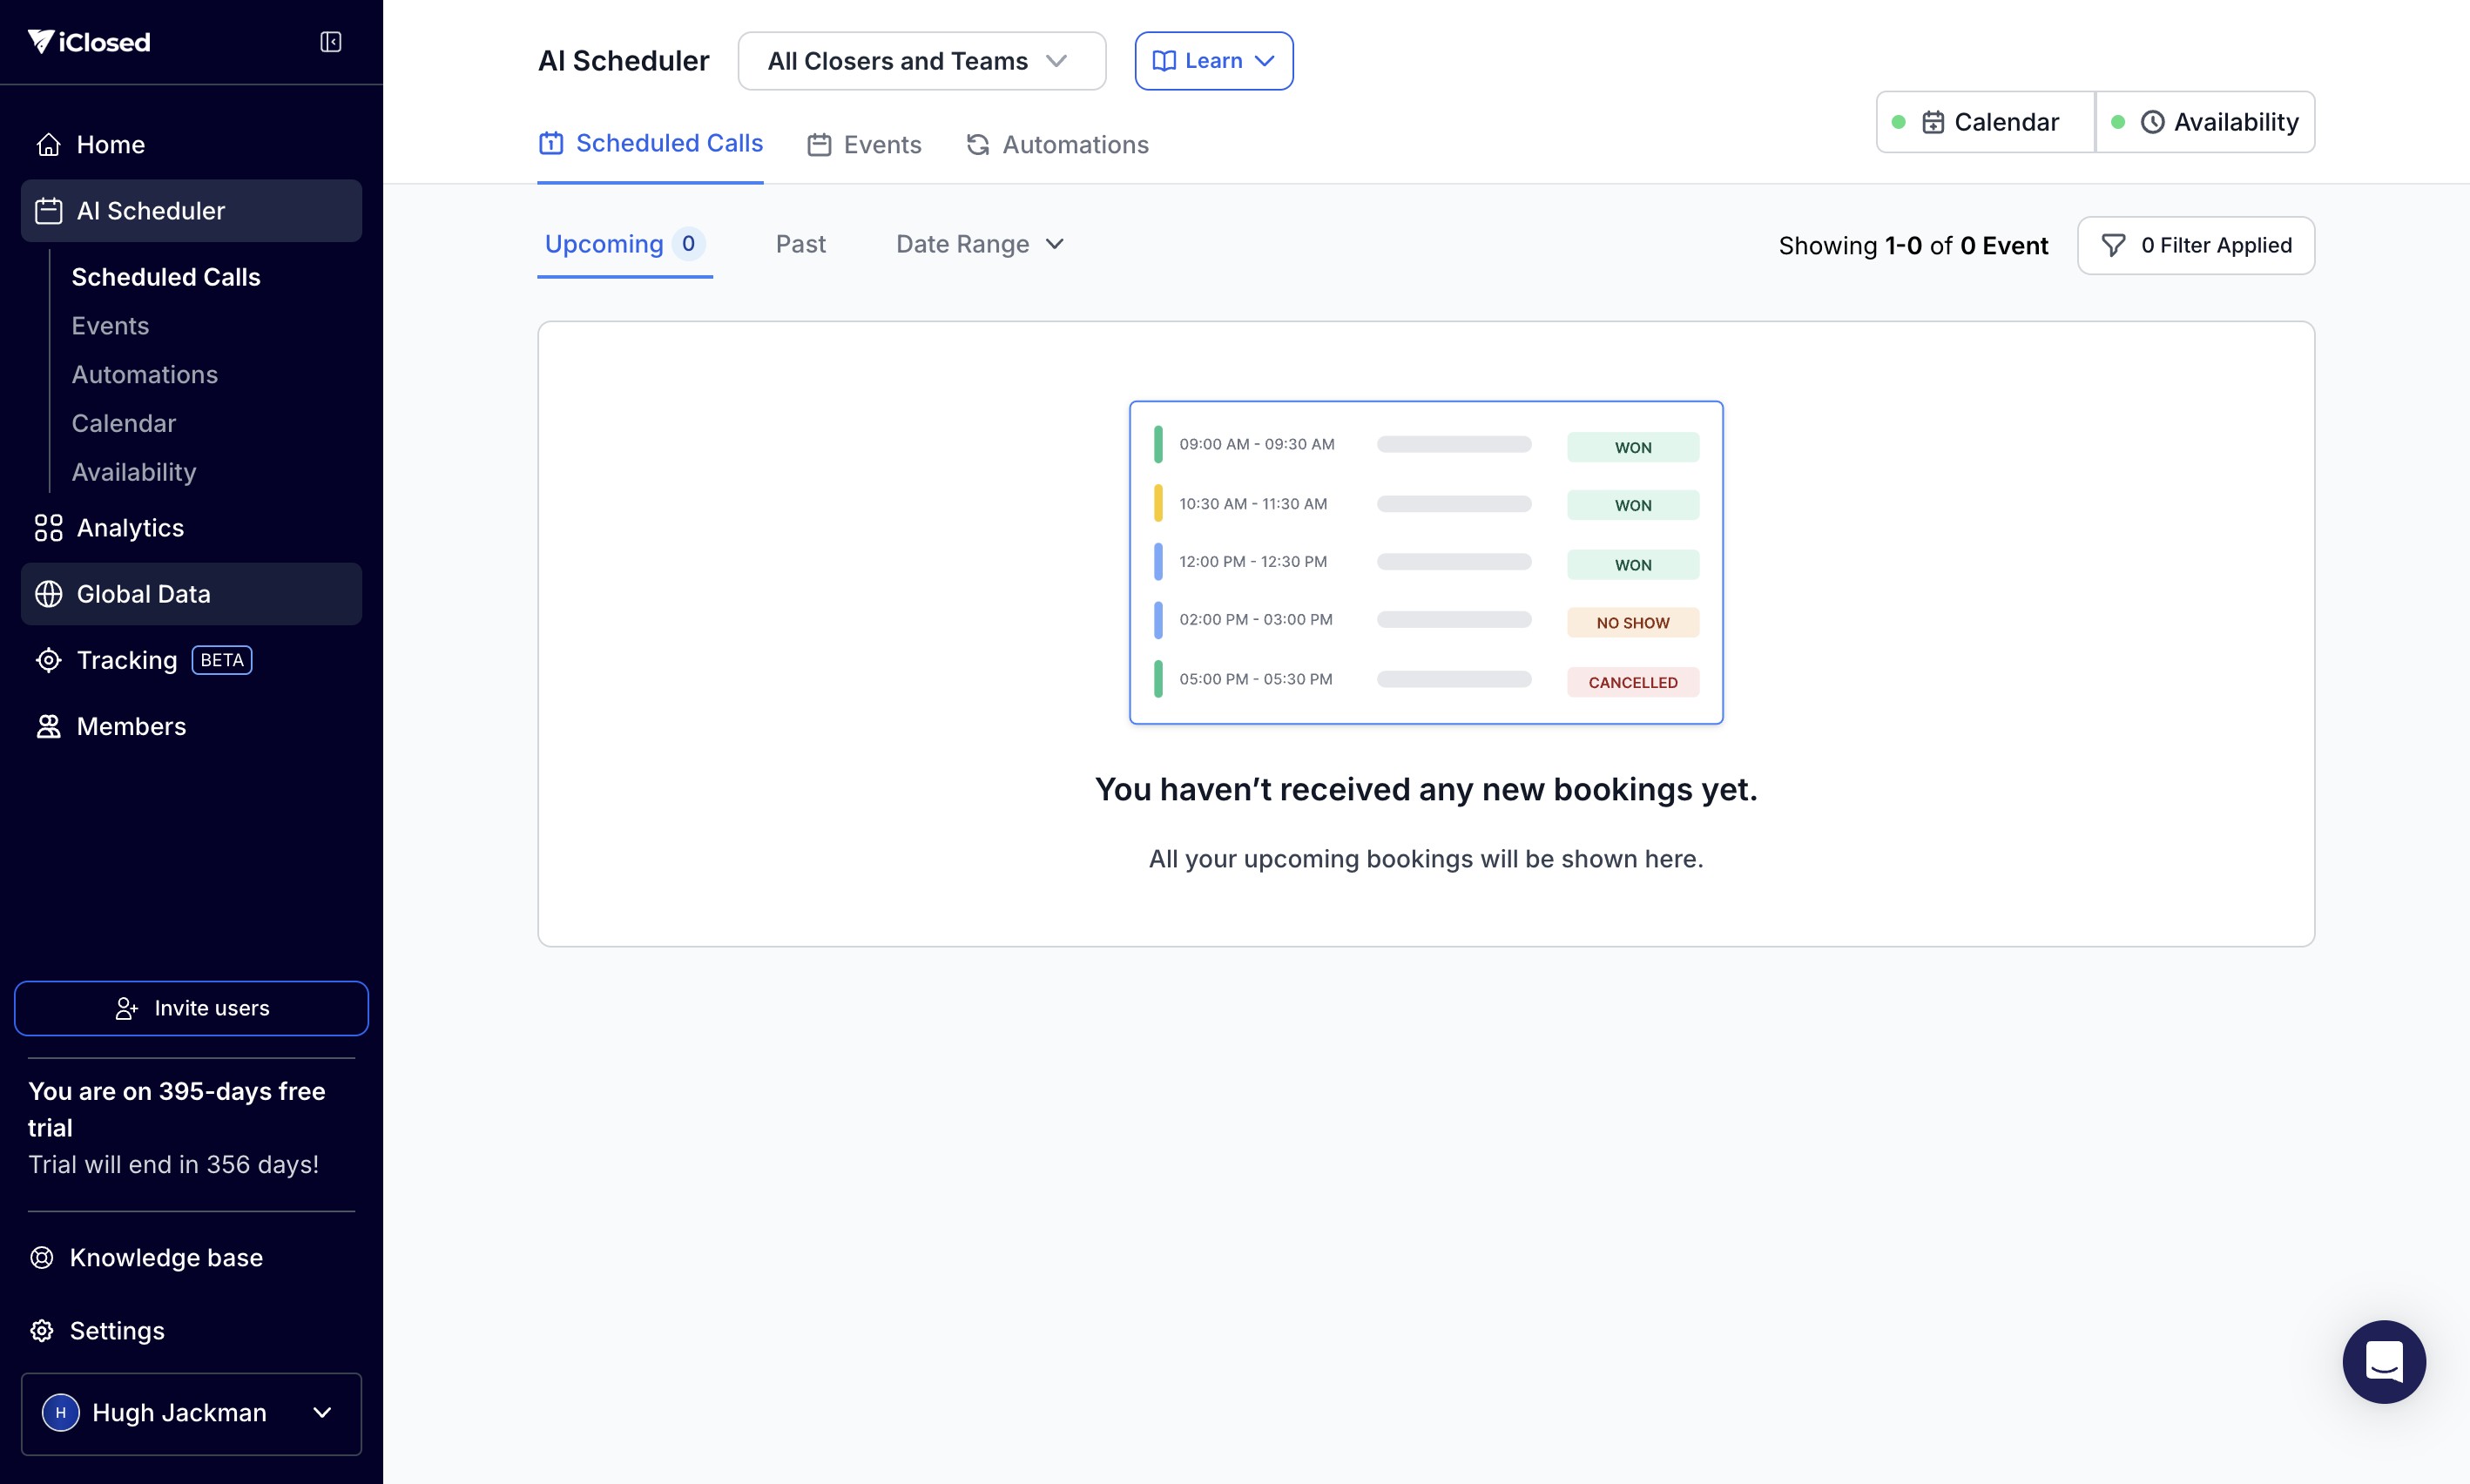Switch to the Events tab
The height and width of the screenshot is (1484, 2470).
pos(864,145)
